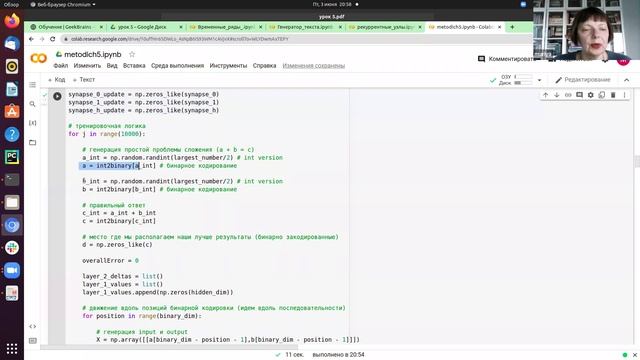This screenshot has height=360, width=640.
Task: Open the Вставка menu
Action: (x=134, y=66)
